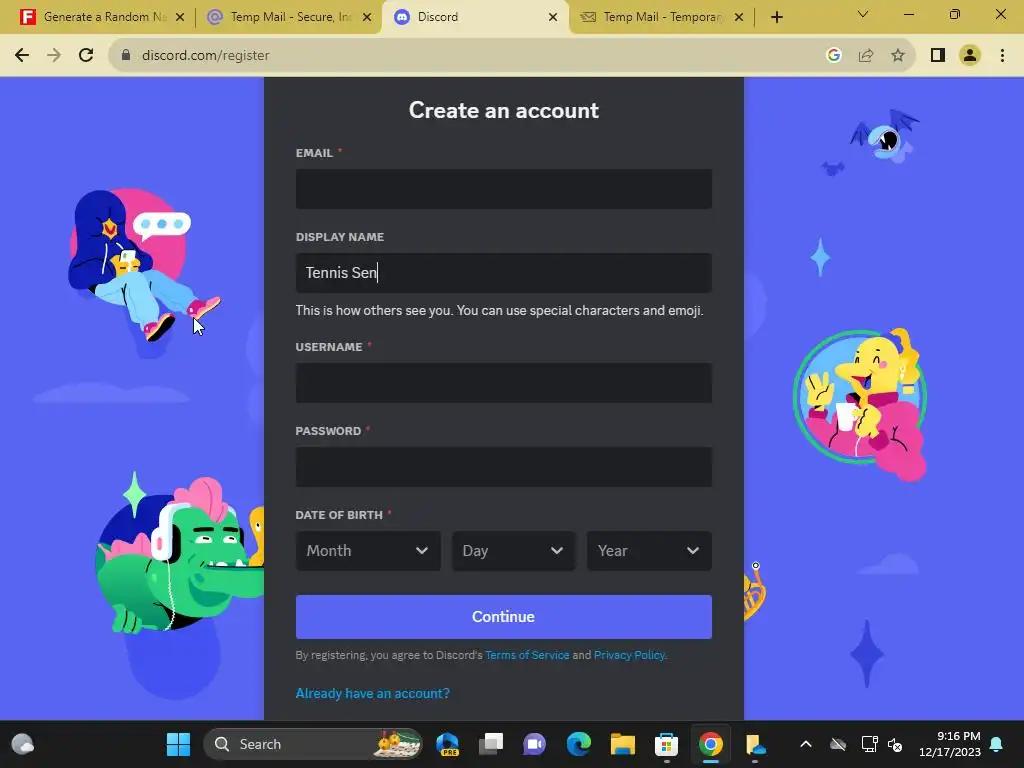Open the clock showing 9:16 PM

click(950, 744)
